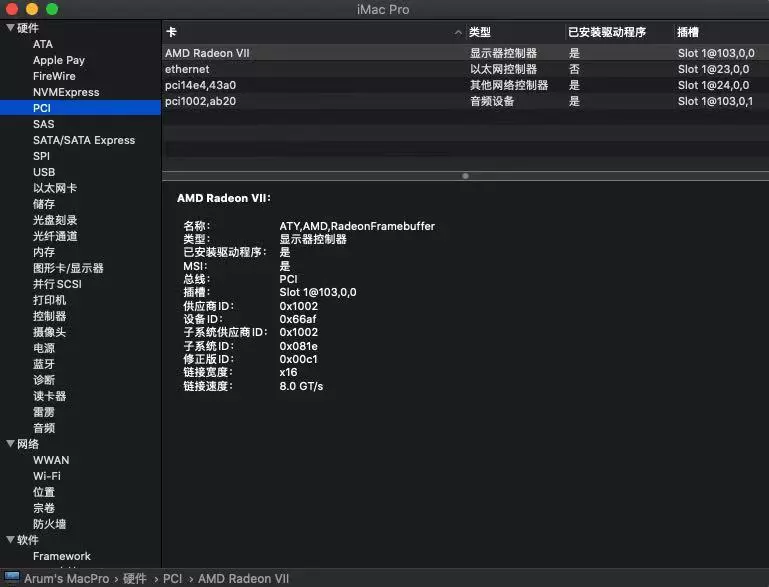Click the 0x081e subsystem ID value
769x587 pixels.
(x=299, y=346)
